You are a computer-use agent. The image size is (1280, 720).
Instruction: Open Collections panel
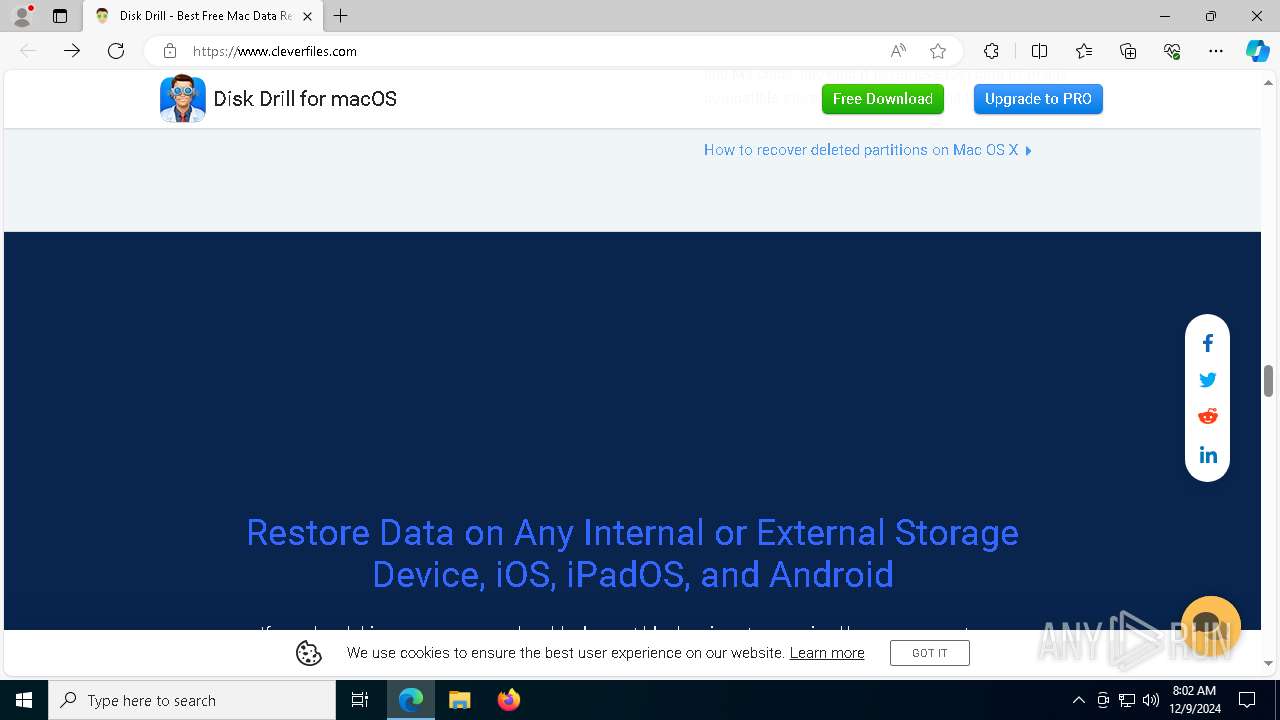coord(1128,51)
